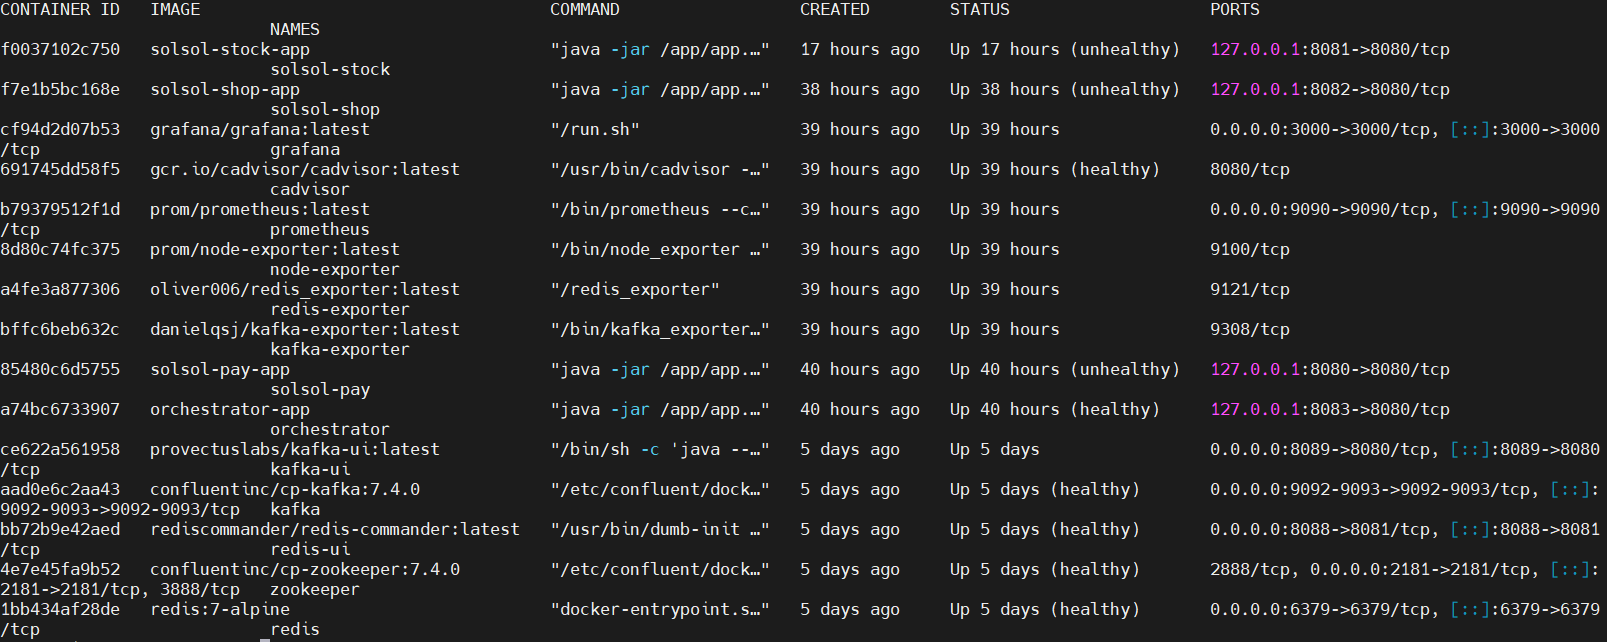The height and width of the screenshot is (642, 1607).
Task: Select container ID a74bc6733907
Action: [x=60, y=410]
